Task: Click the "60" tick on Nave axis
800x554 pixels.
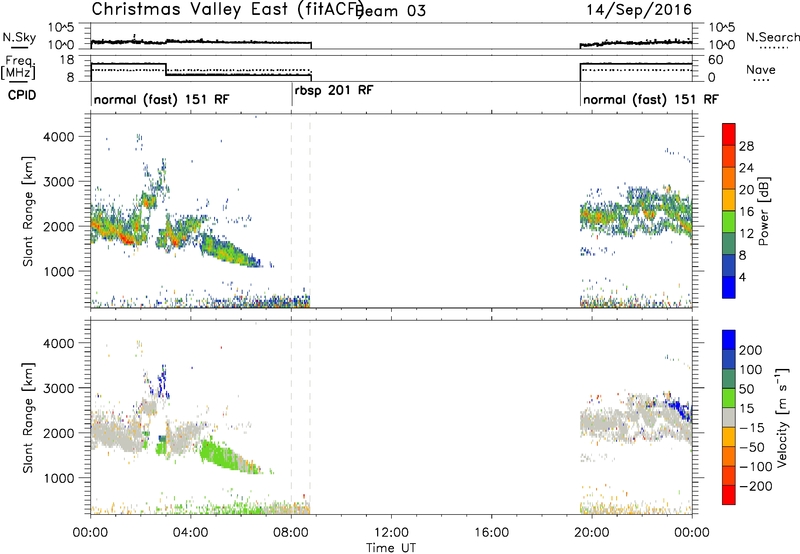Action: click(x=716, y=60)
